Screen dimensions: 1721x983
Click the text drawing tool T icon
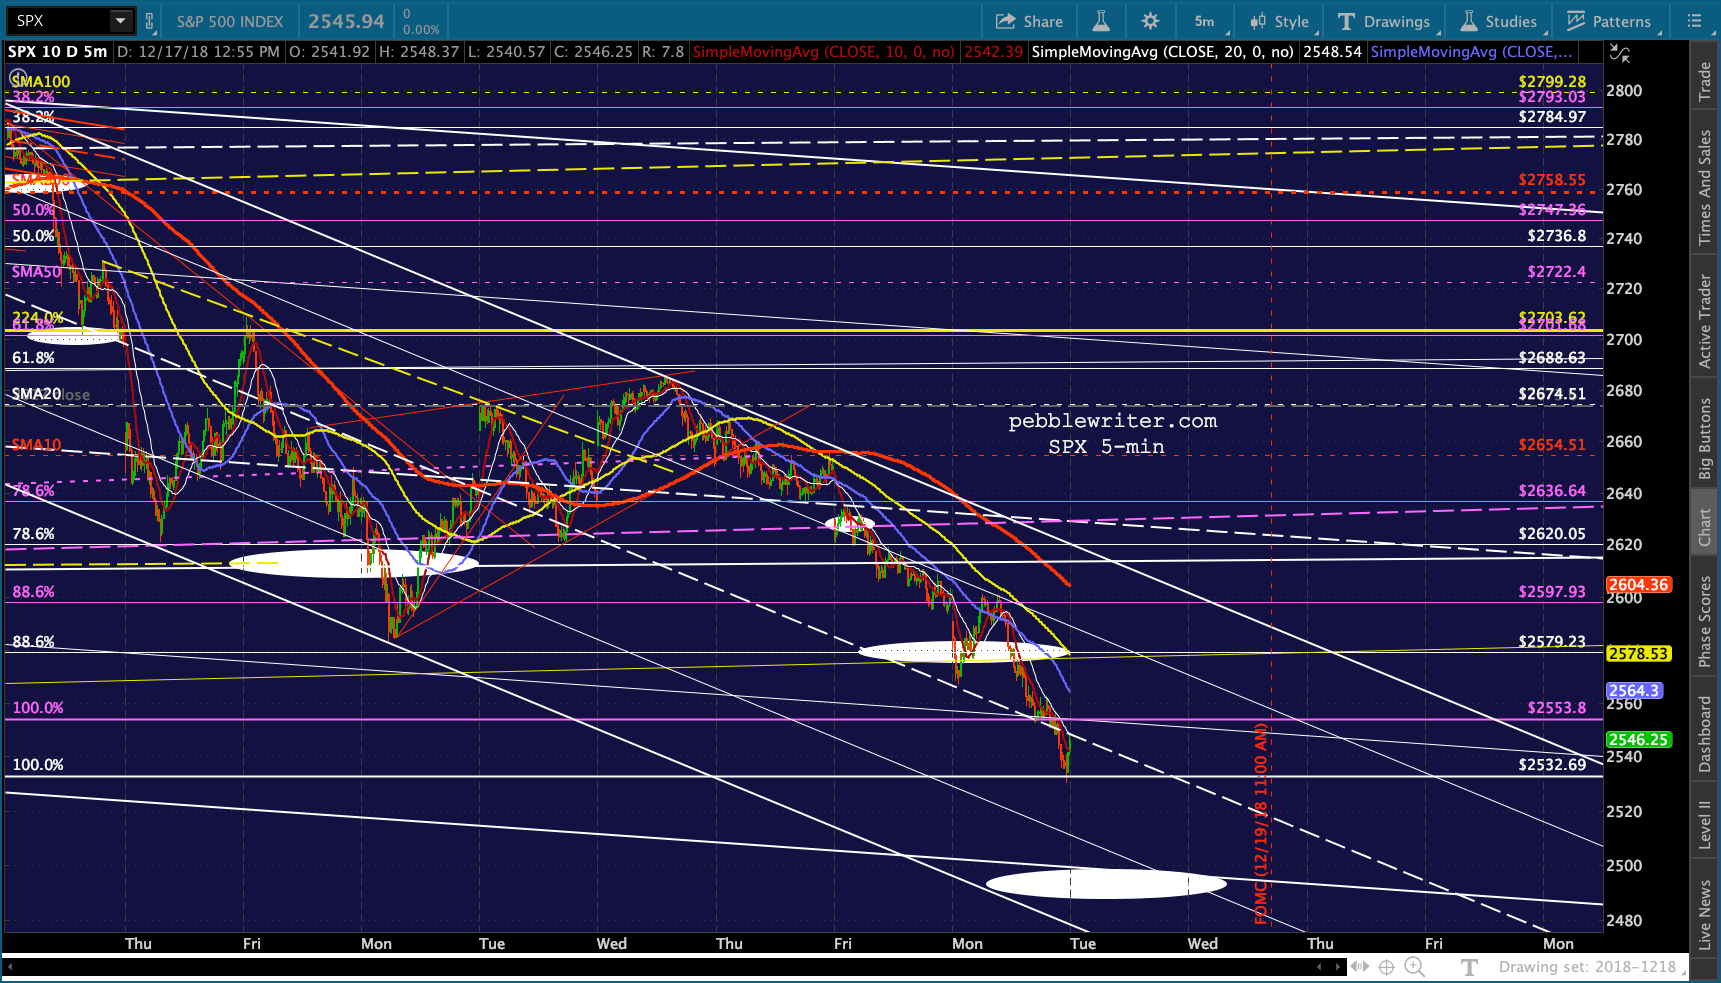(x=1469, y=966)
